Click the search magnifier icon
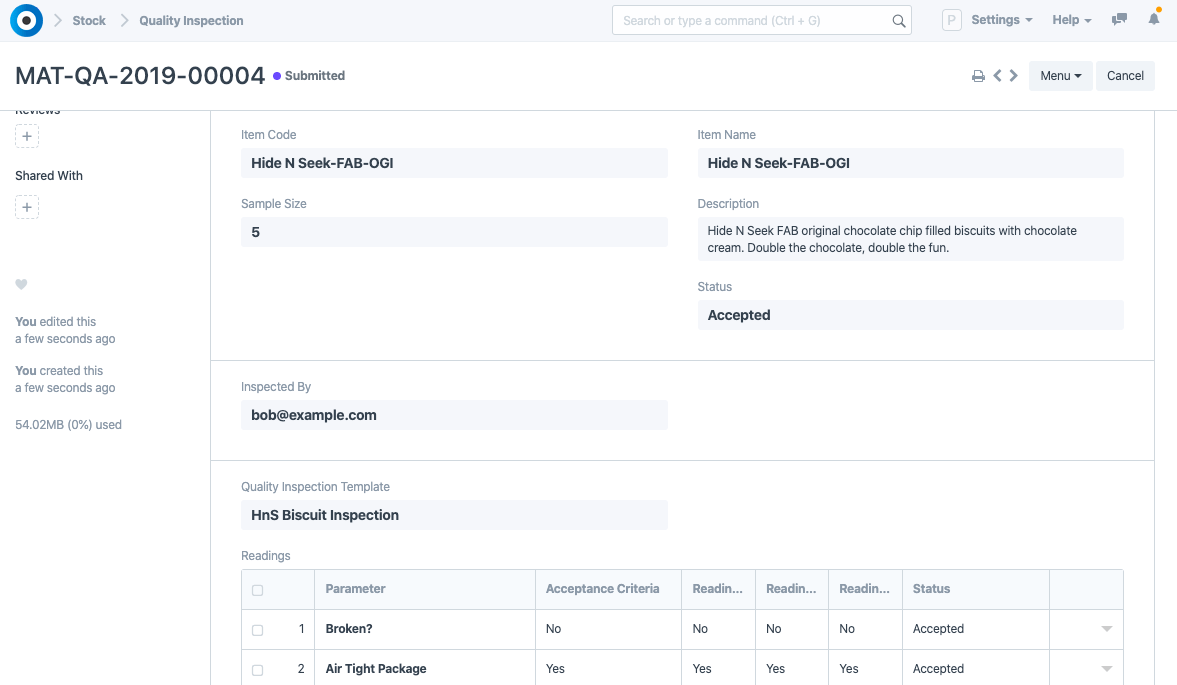Screen dimensions: 1177x685 point(898,21)
